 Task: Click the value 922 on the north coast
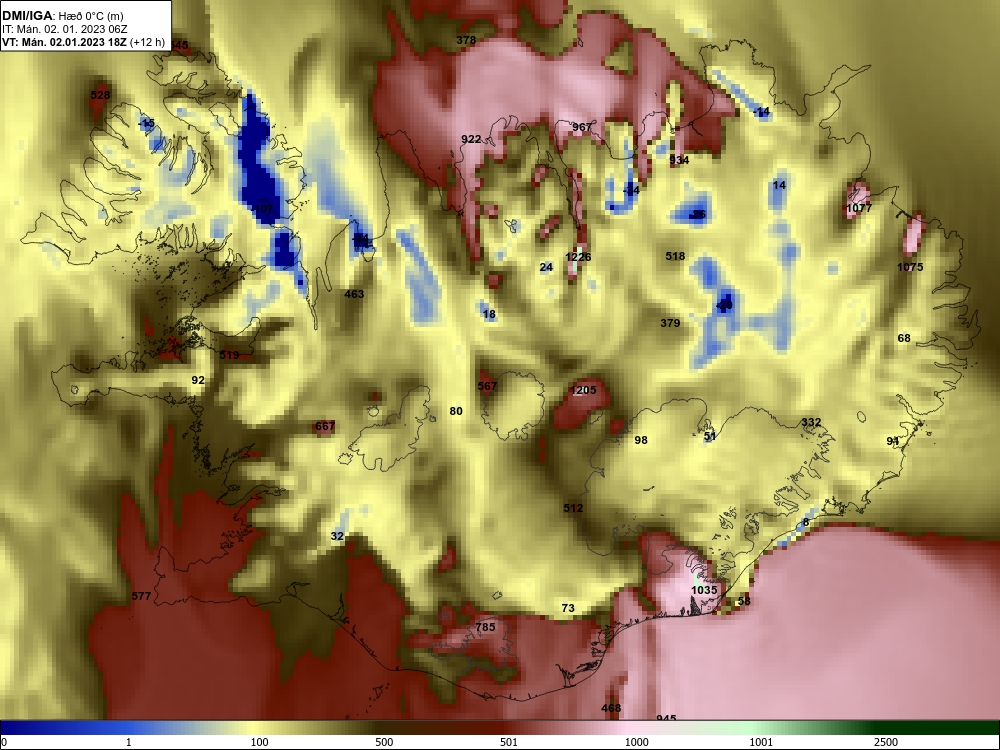tap(471, 139)
